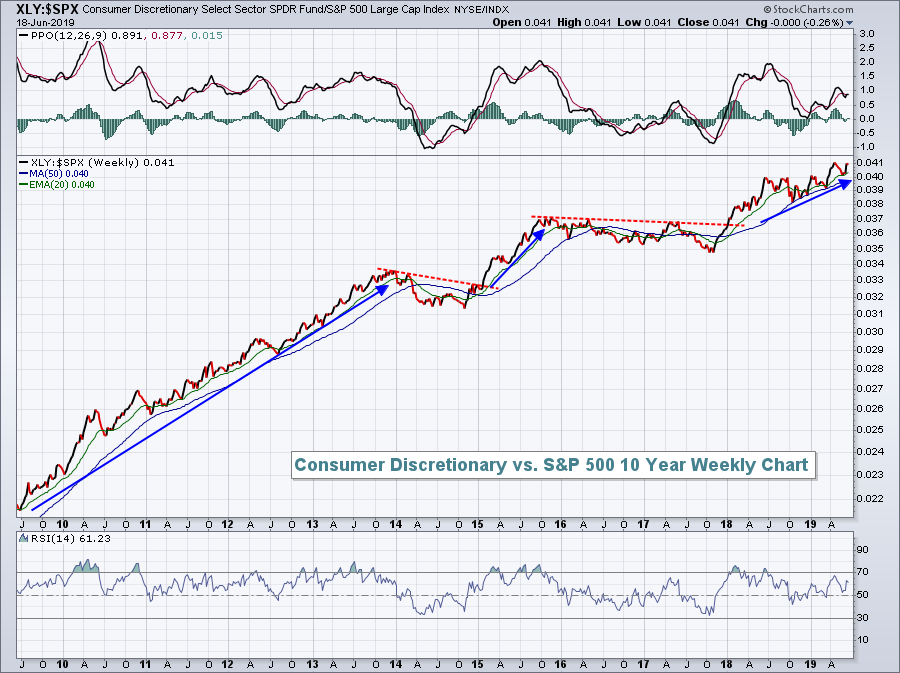
Task: Click year 14 on the bottom RSI time axis
Action: [x=396, y=665]
